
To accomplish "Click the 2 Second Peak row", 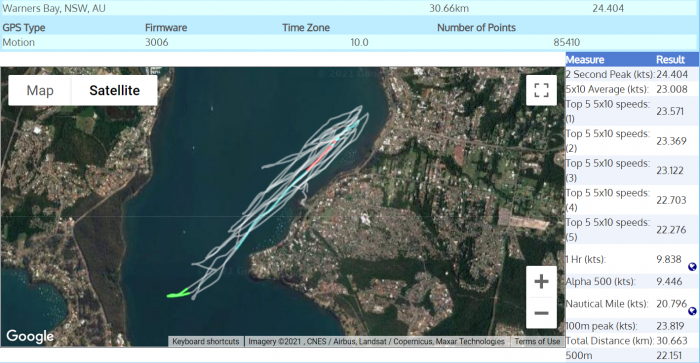I will 632,74.
